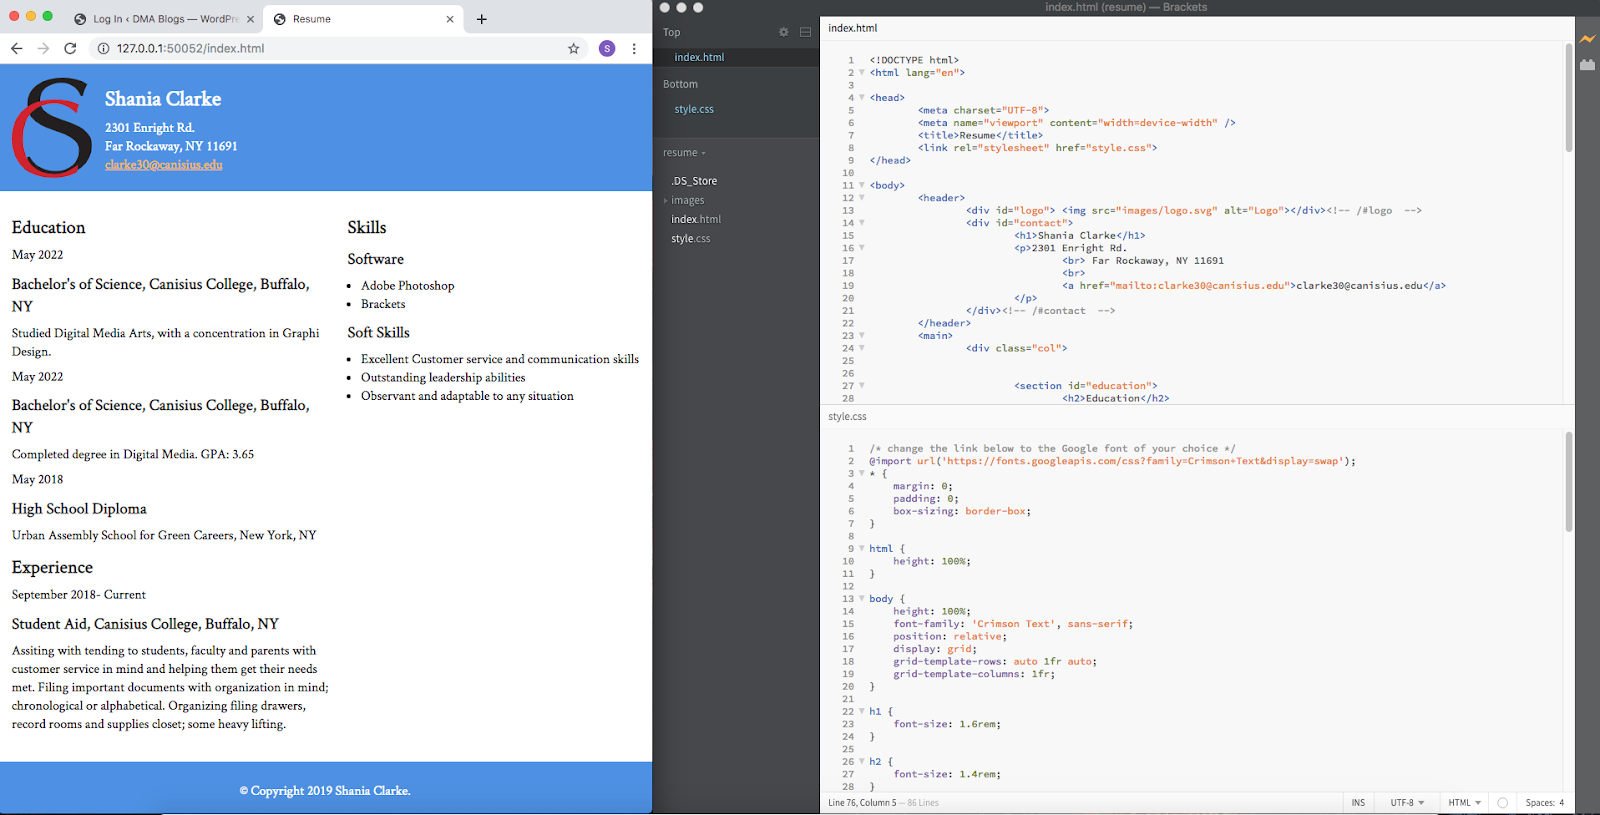1600x815 pixels.
Task: Click the Brackets split view layout icon
Action: [805, 32]
